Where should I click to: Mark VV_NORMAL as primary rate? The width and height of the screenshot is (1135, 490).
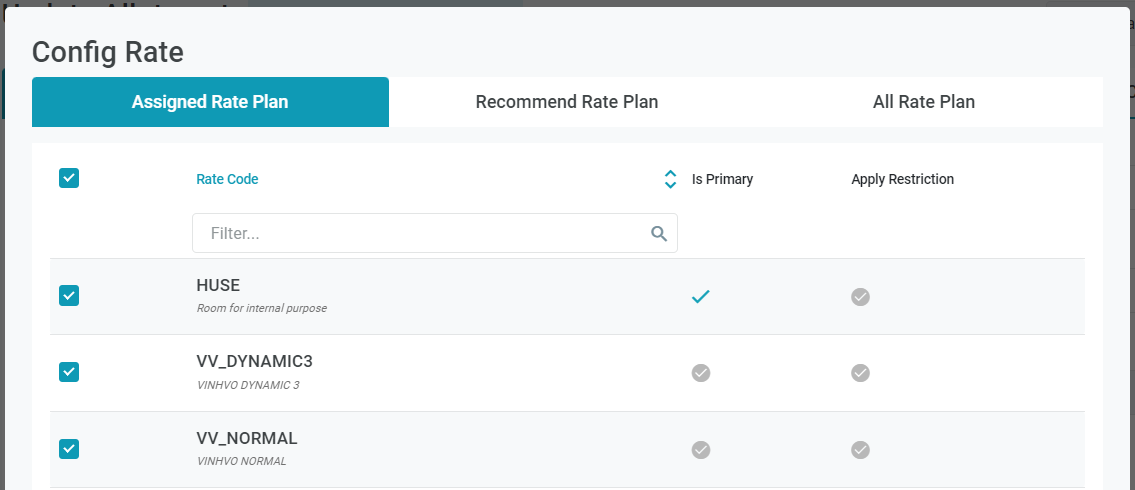pyautogui.click(x=701, y=450)
